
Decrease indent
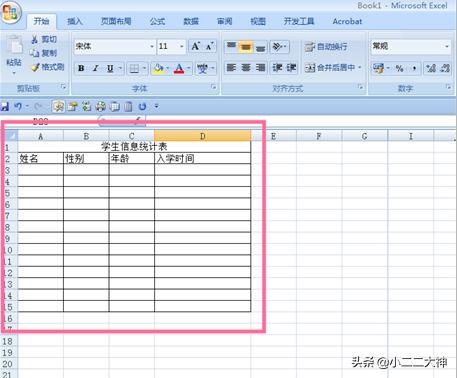(277, 68)
